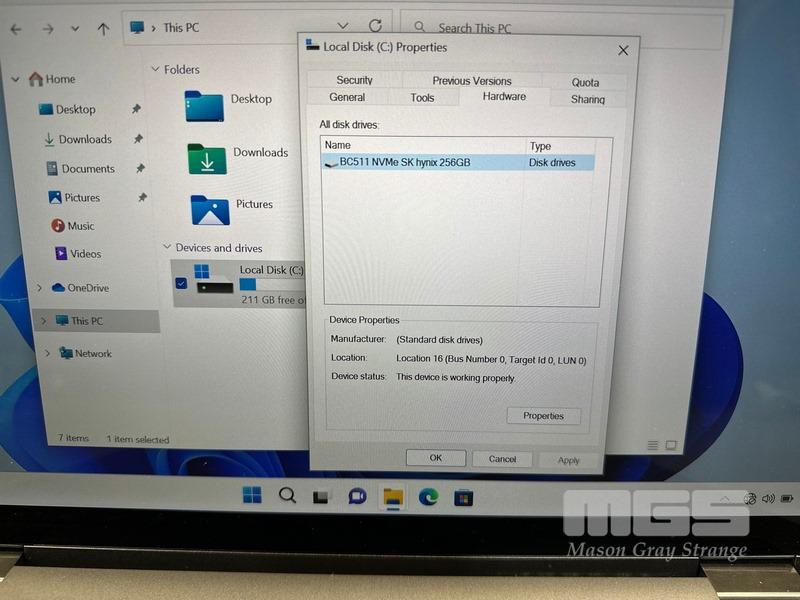Switch to the Security tab
The width and height of the screenshot is (800, 600).
354,80
